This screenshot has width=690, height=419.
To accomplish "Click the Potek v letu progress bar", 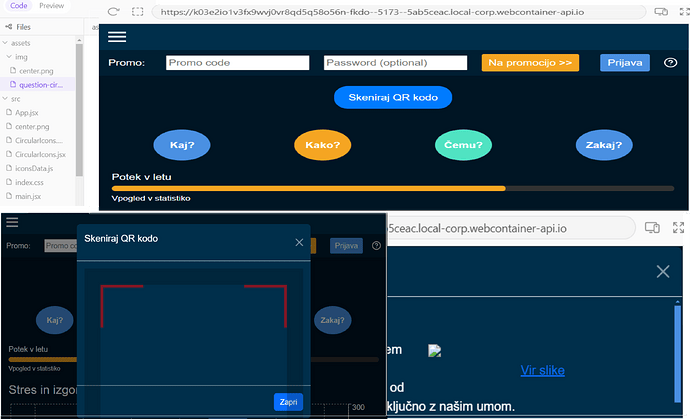I will 393,188.
